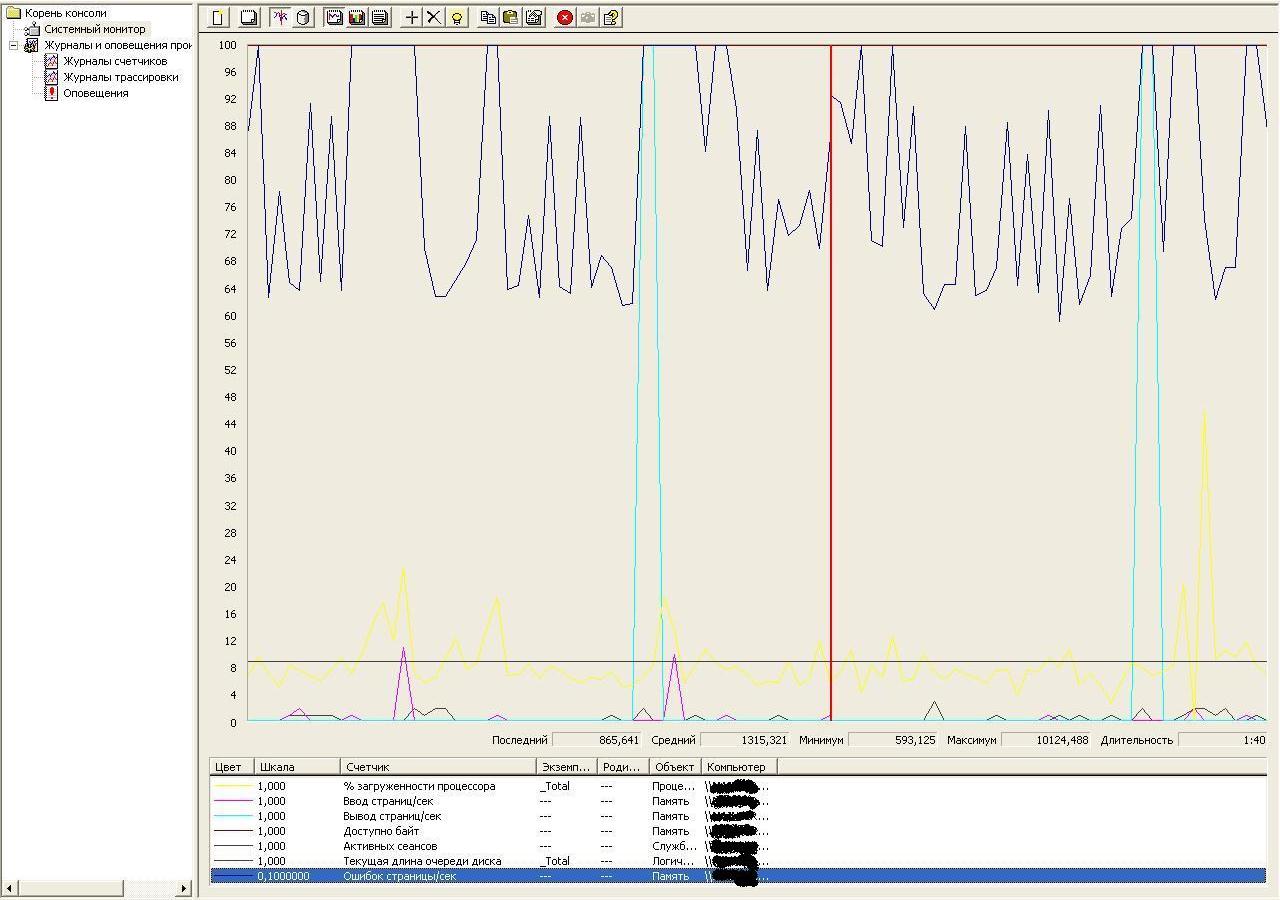Screen dimensions: 1280x900
Task: Sort by the Счетчик column header
Action: tap(439, 767)
